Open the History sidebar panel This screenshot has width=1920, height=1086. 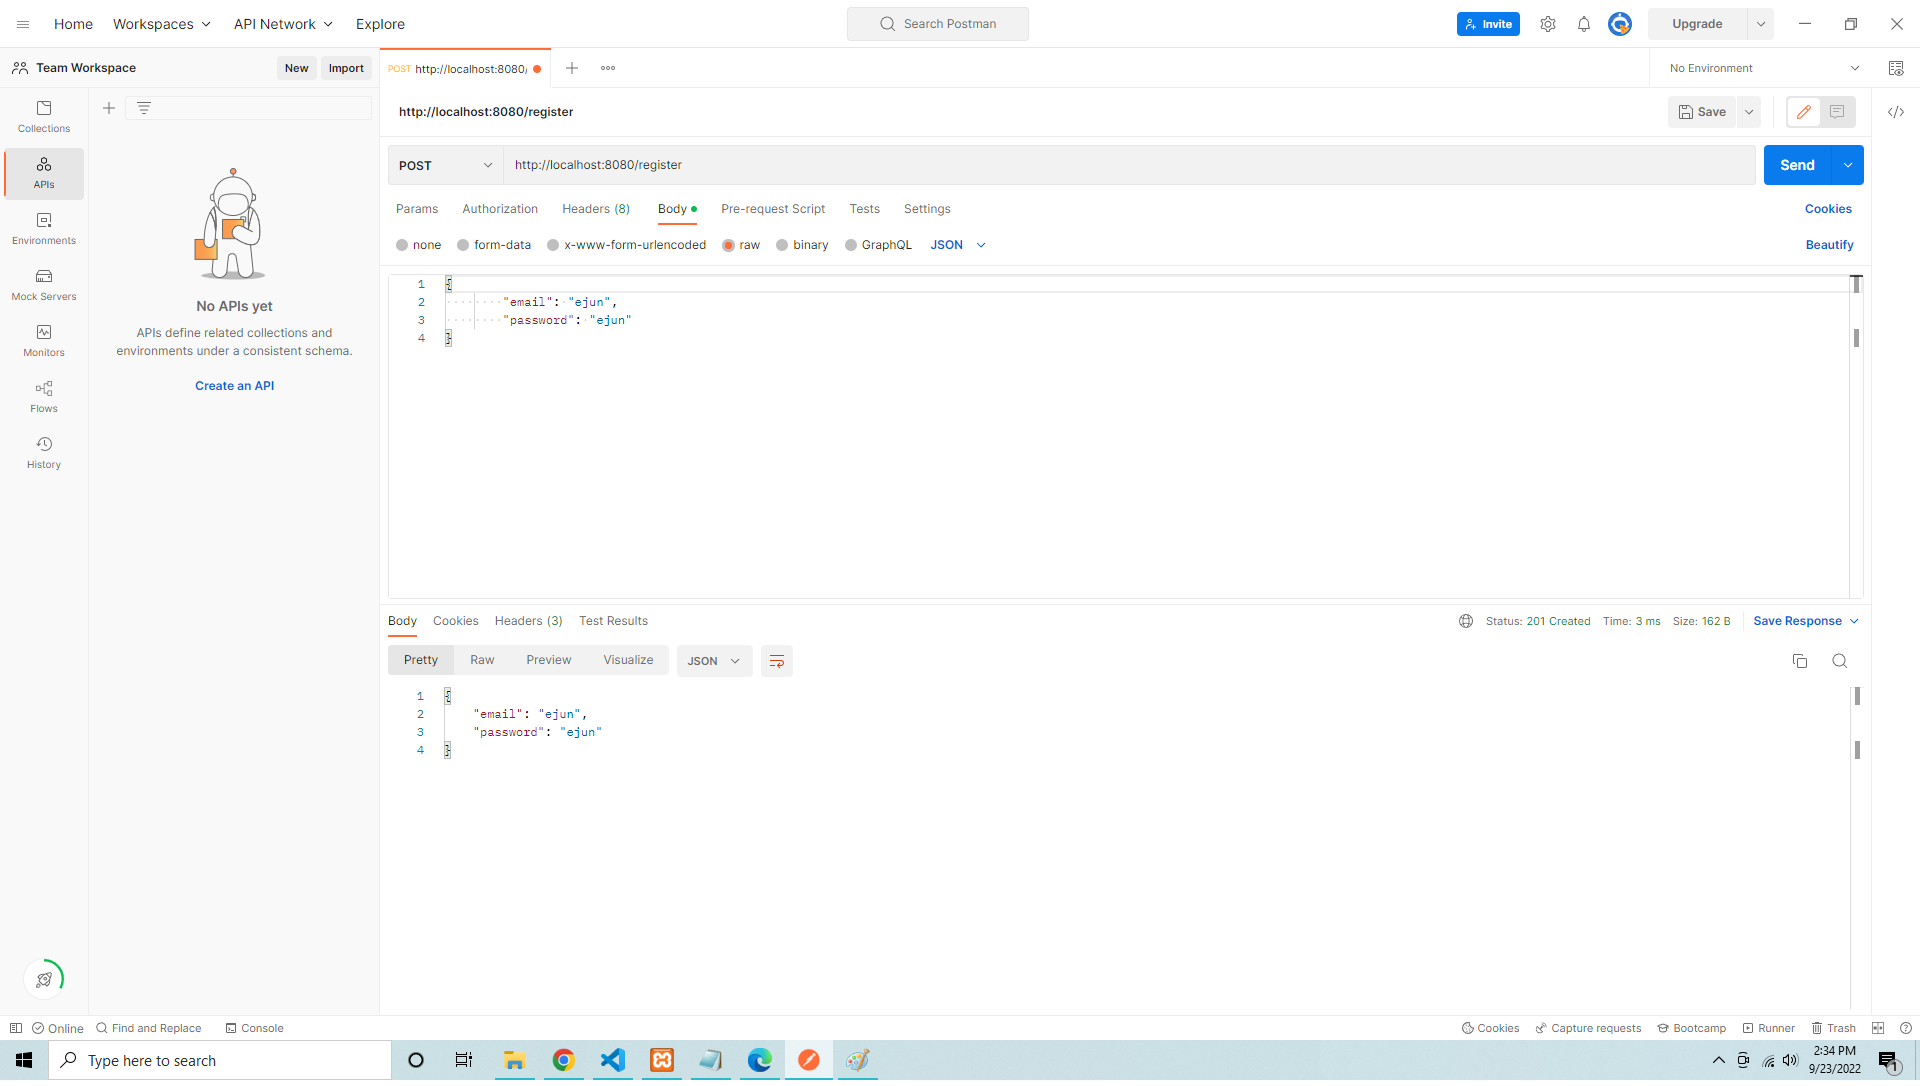coord(43,452)
